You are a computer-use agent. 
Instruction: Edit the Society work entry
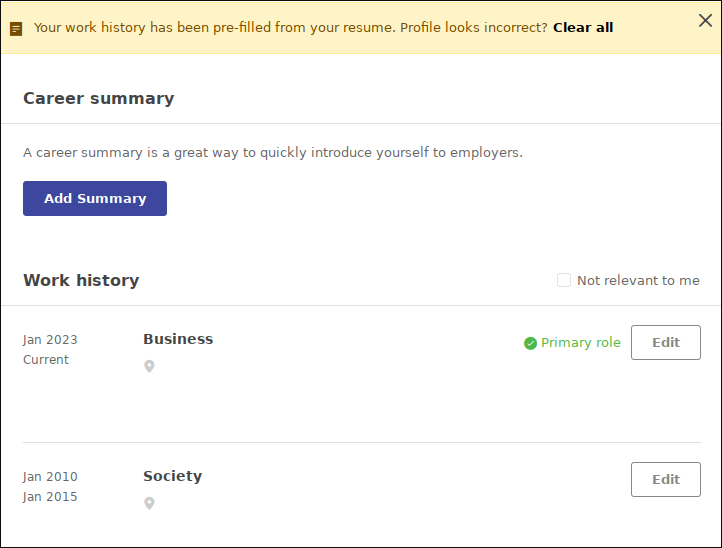coord(666,479)
